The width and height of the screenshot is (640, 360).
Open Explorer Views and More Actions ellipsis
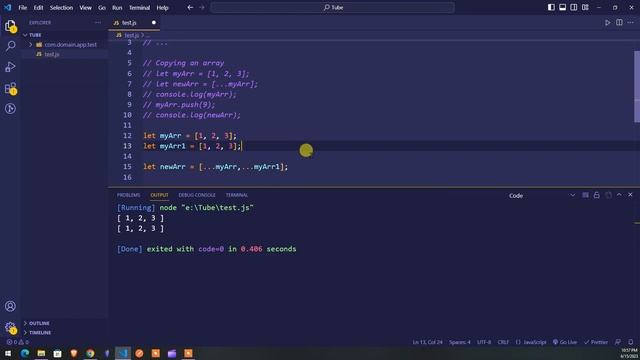tap(98, 23)
